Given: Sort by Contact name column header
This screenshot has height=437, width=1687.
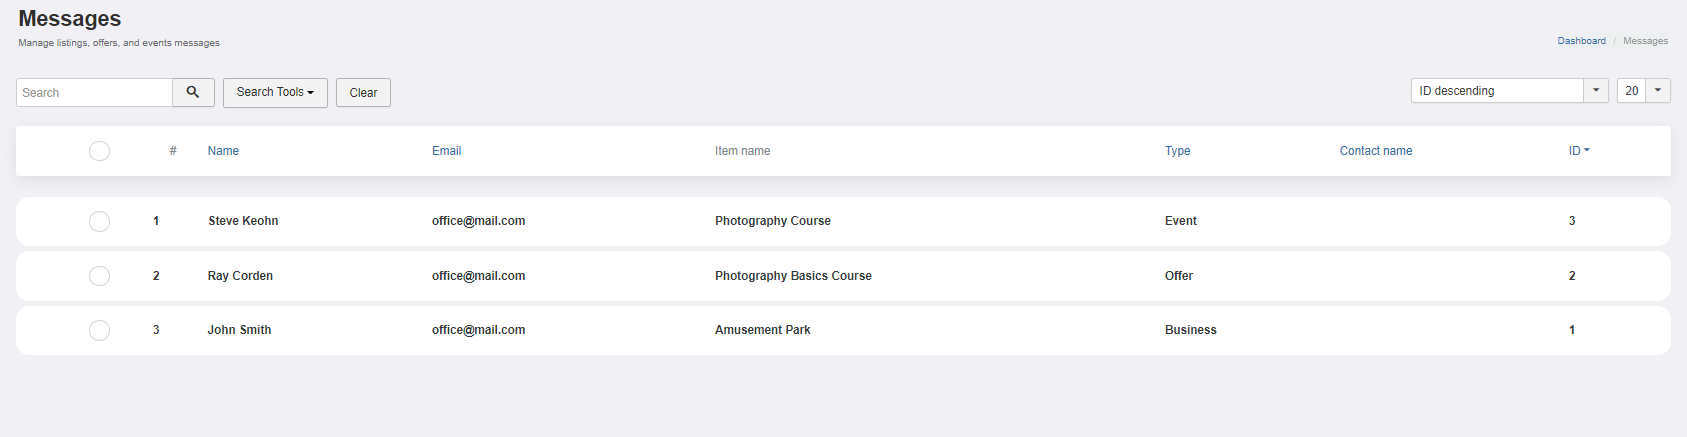Looking at the screenshot, I should pos(1376,151).
